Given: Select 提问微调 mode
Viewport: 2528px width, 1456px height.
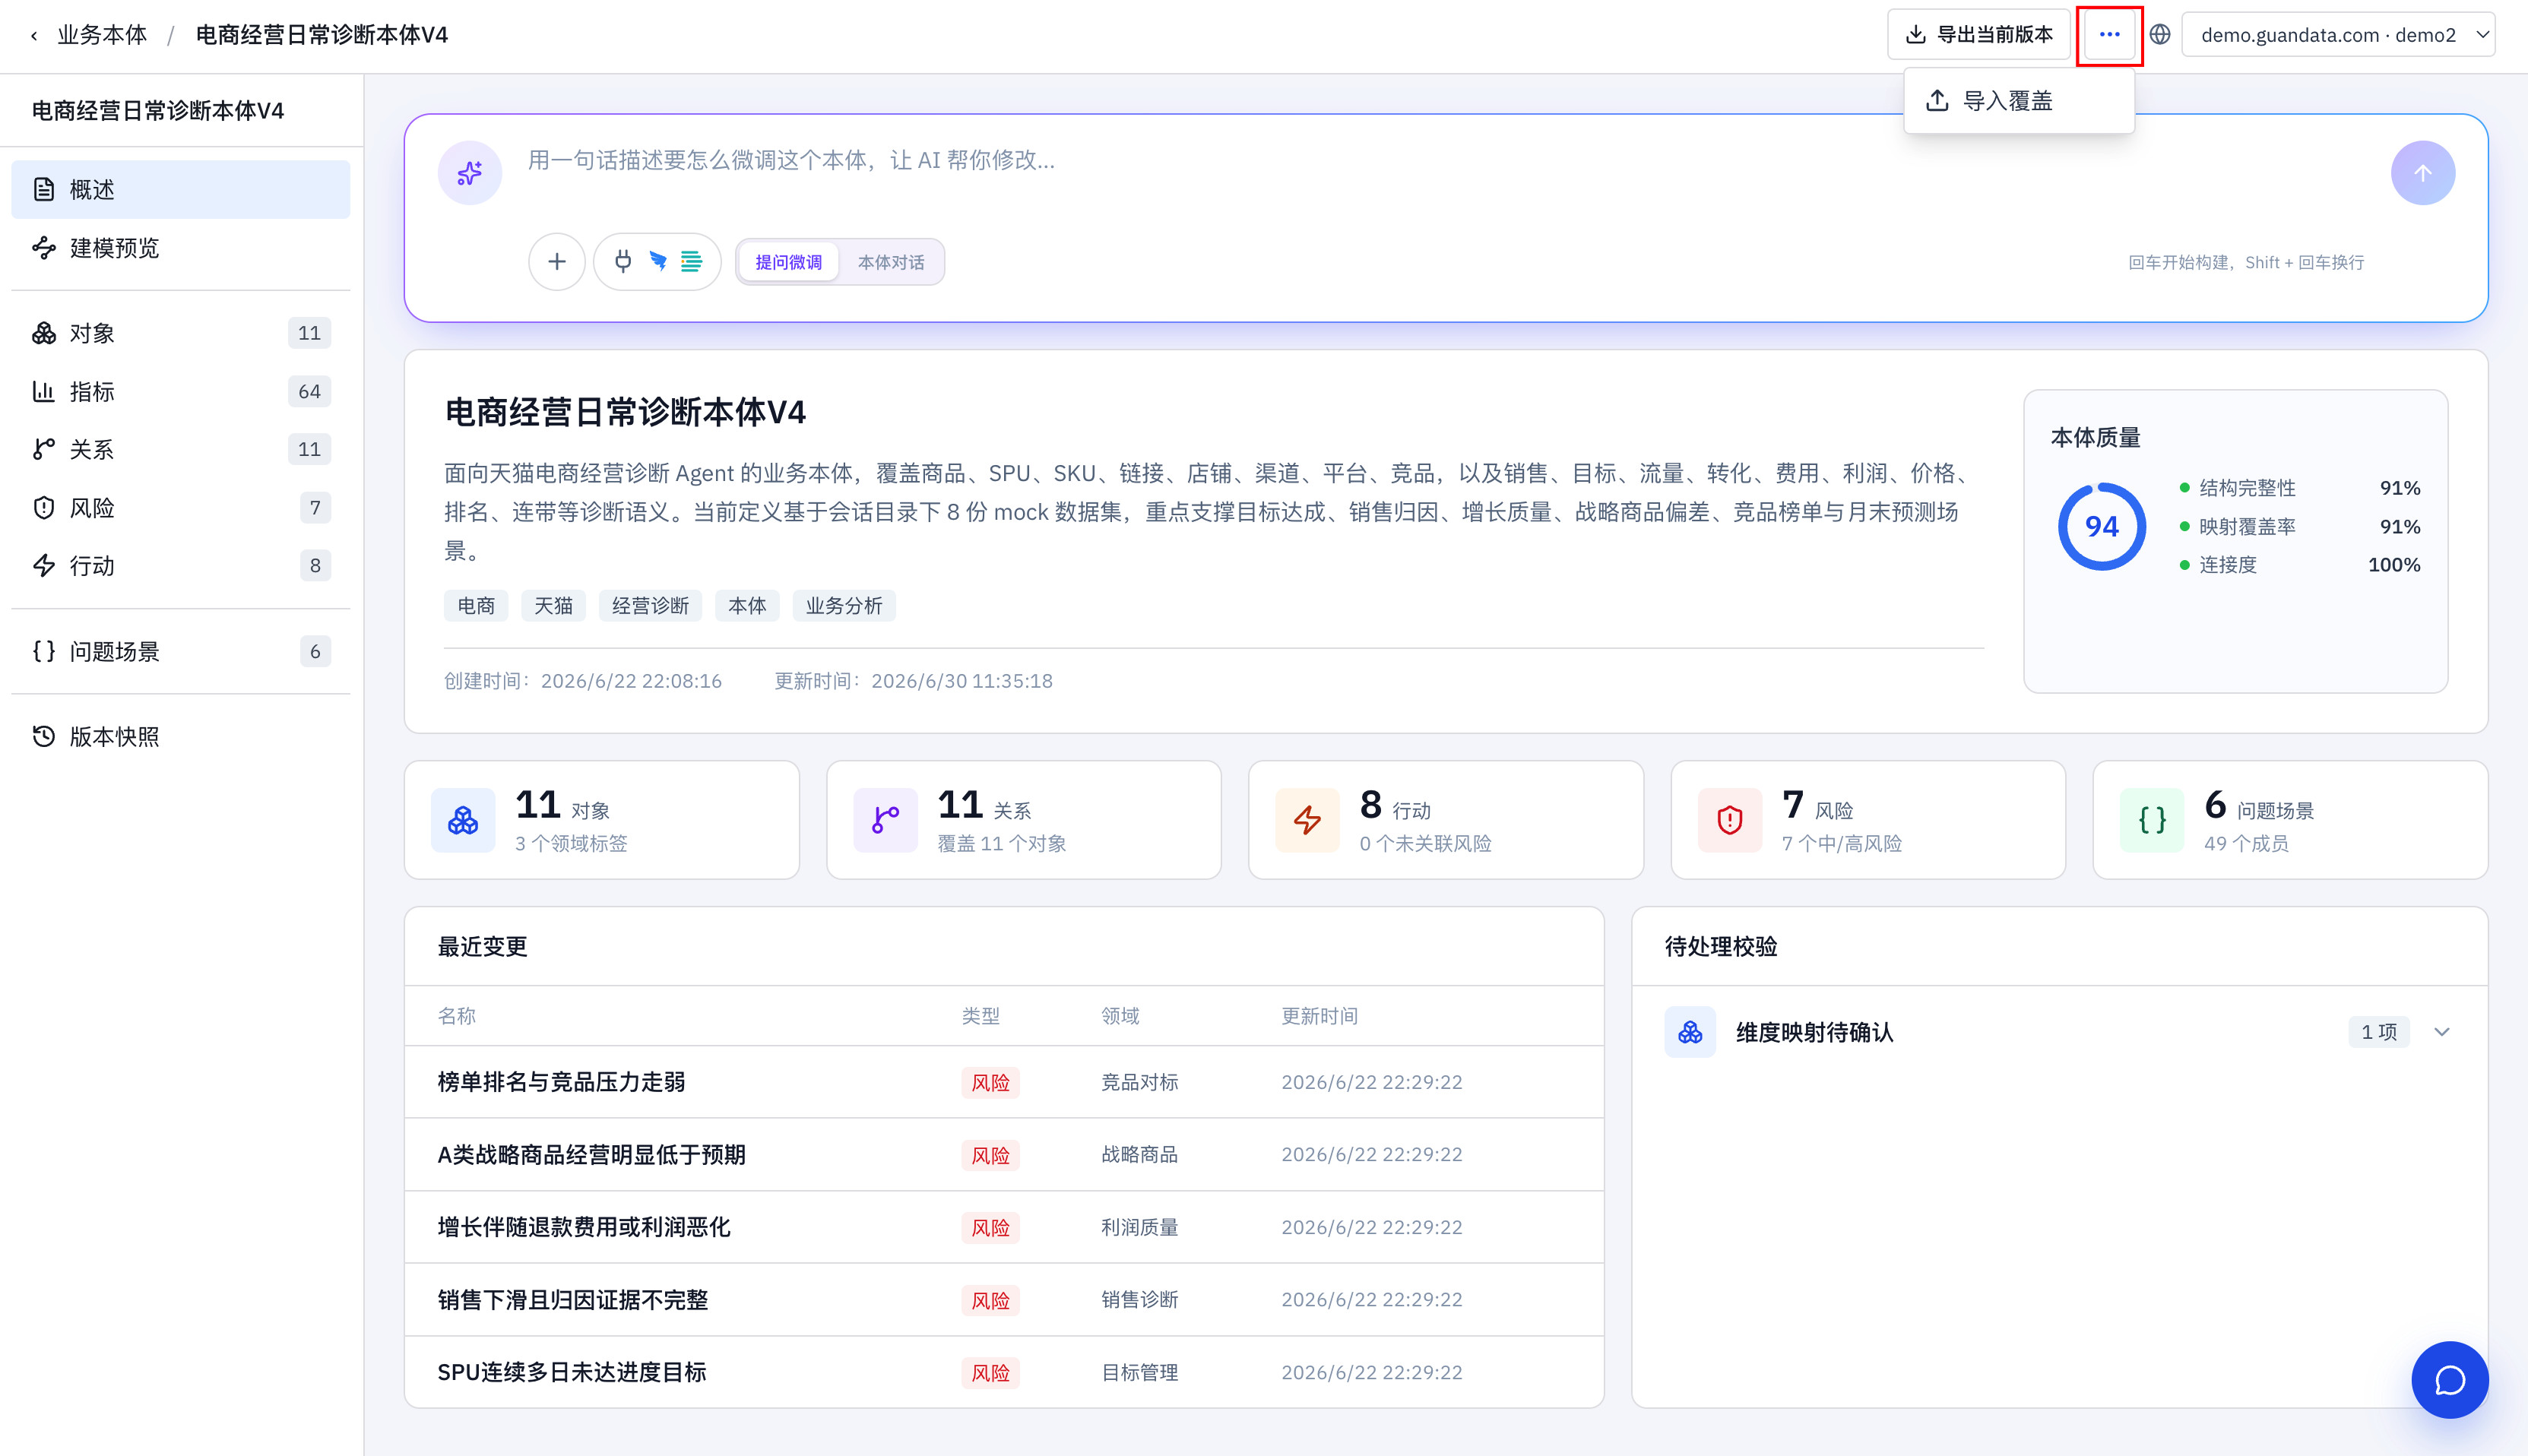Looking at the screenshot, I should point(788,262).
